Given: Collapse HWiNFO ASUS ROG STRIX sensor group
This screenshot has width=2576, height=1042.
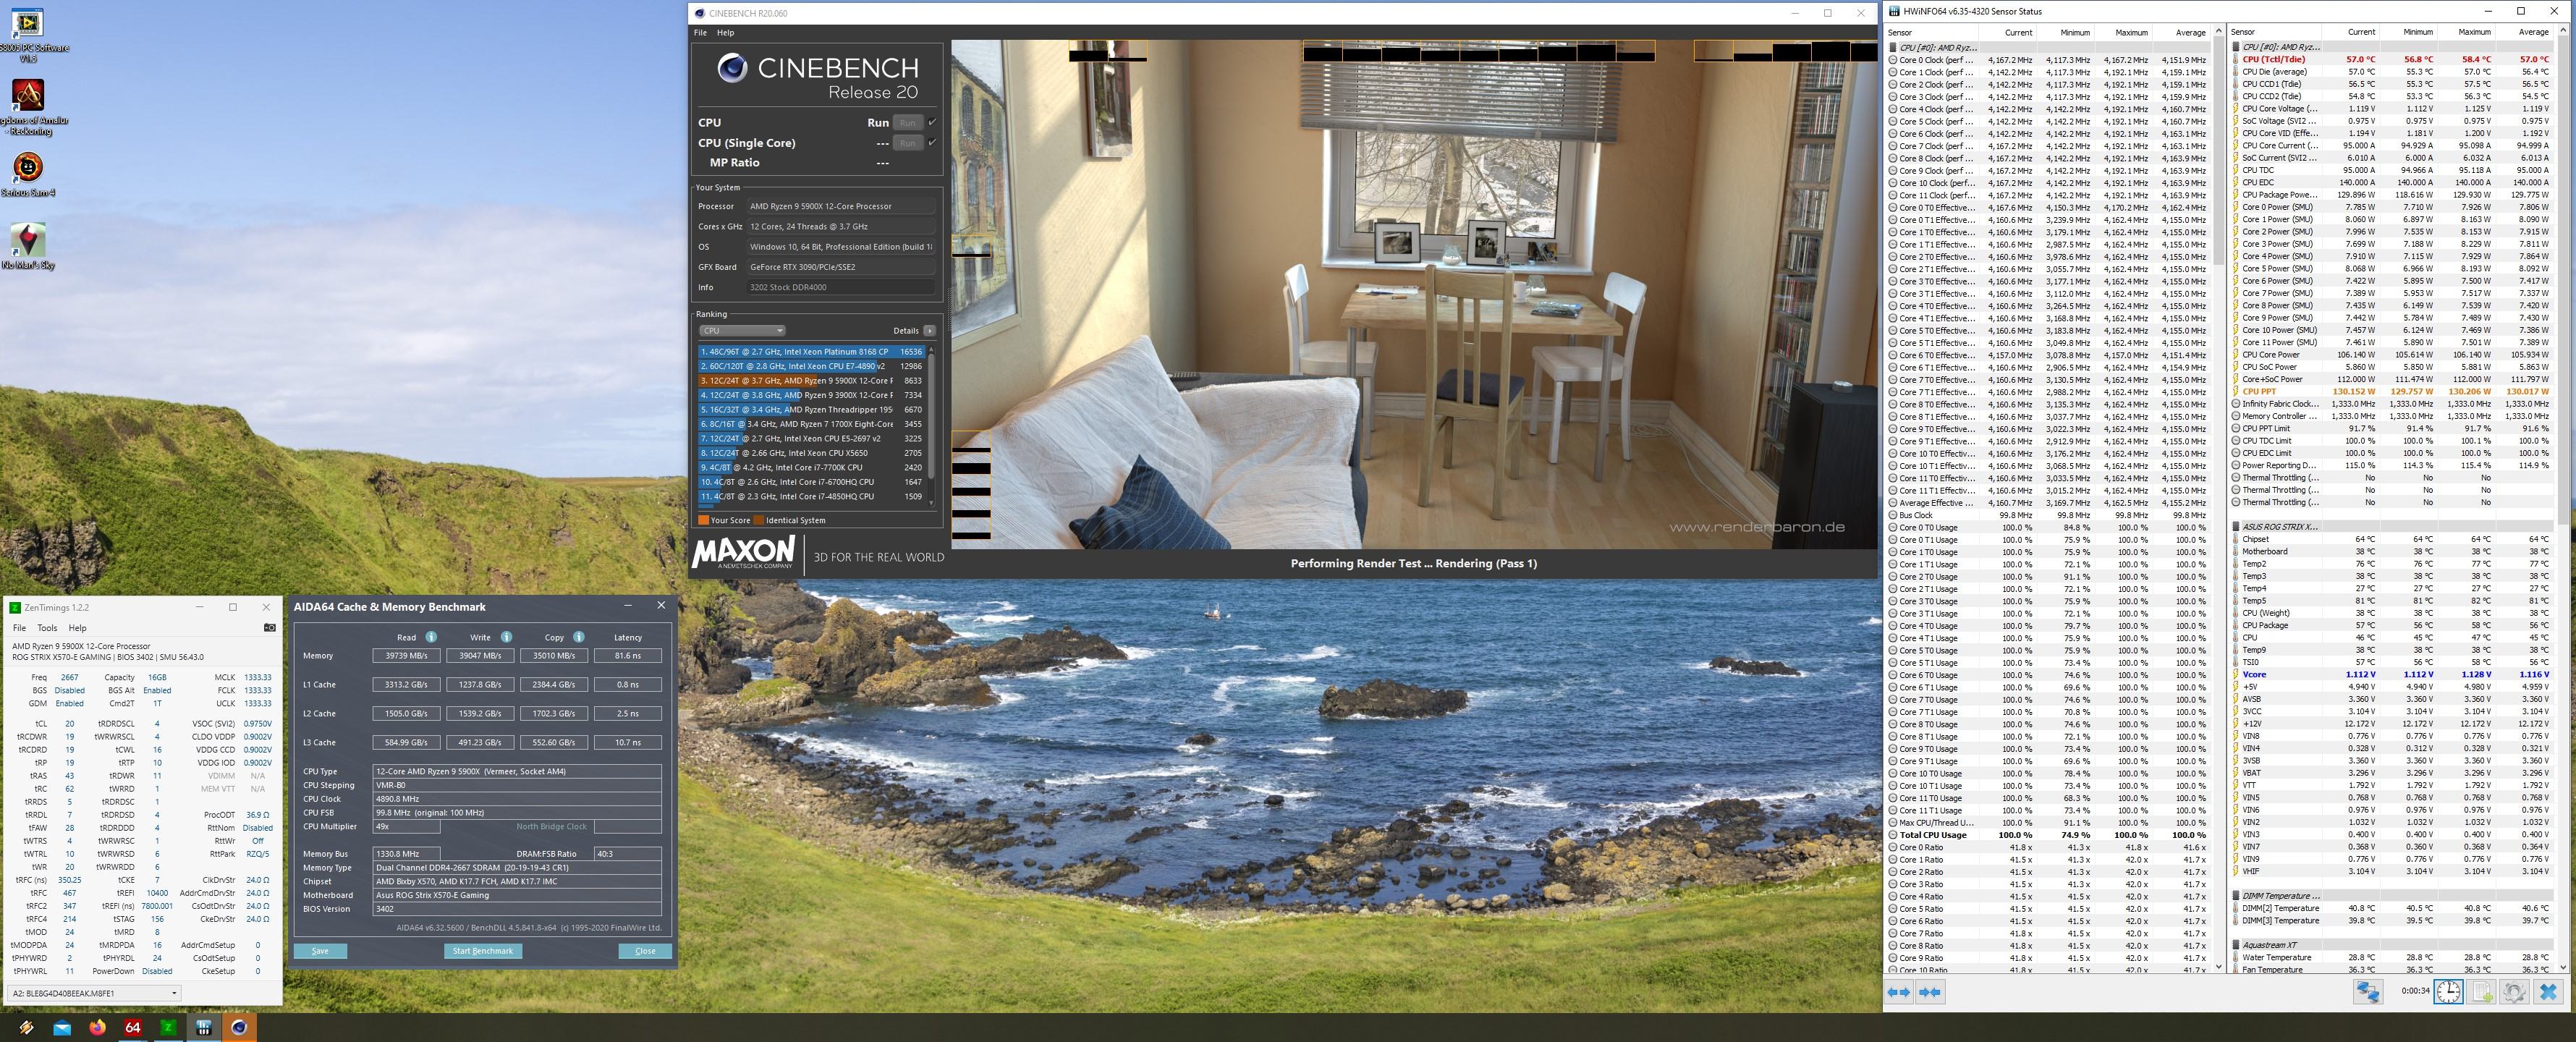Looking at the screenshot, I should click(2236, 527).
